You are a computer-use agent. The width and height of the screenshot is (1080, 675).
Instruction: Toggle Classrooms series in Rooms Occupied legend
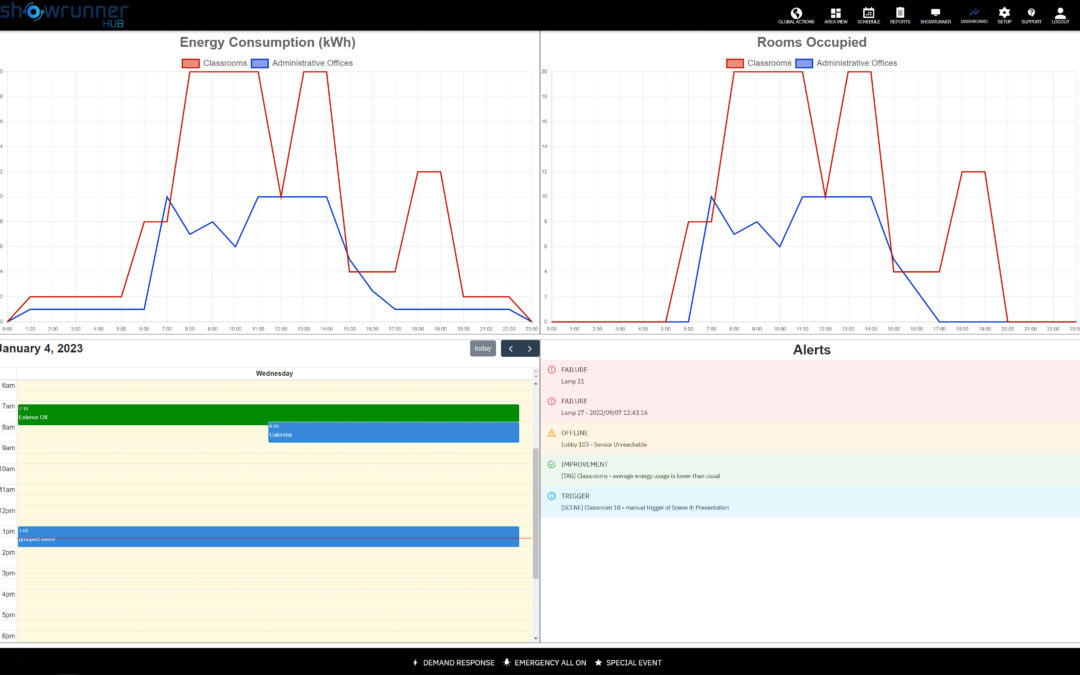coord(758,63)
